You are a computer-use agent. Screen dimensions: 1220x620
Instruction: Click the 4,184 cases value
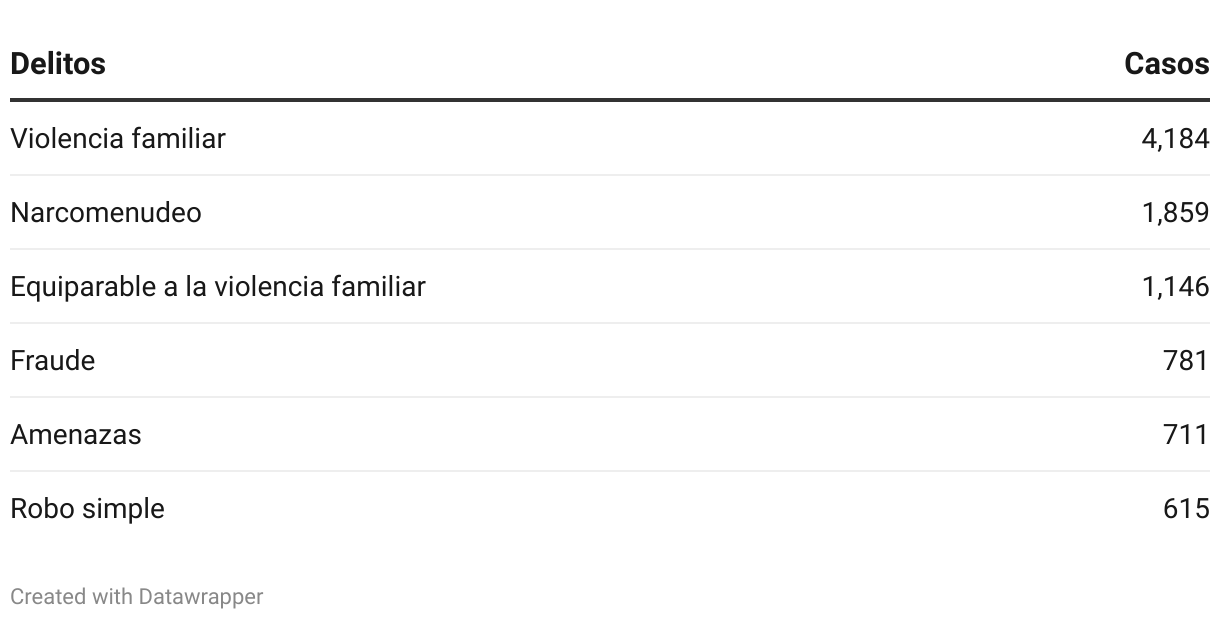pos(1175,138)
